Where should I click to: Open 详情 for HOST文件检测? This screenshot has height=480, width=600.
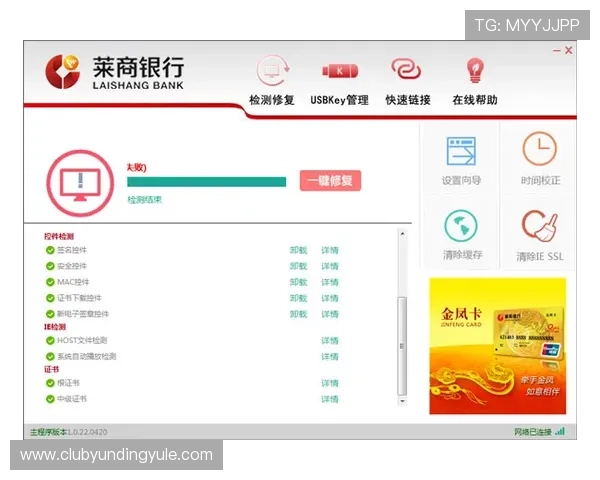click(x=330, y=341)
